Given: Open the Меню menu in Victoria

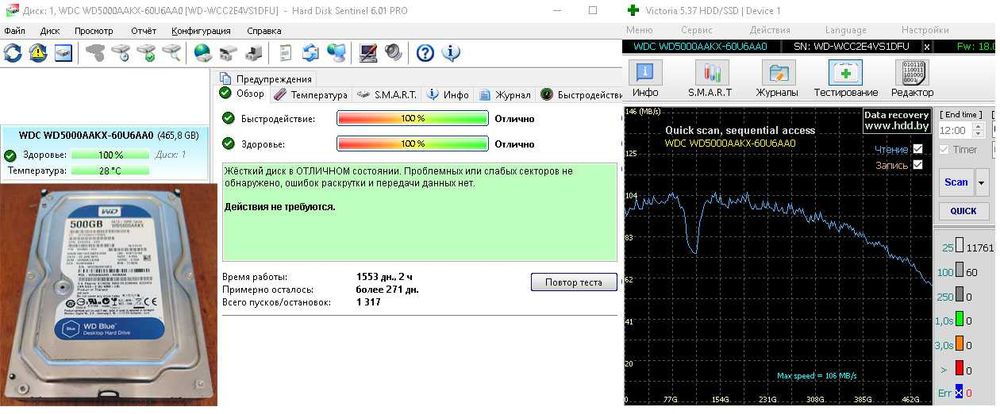Looking at the screenshot, I should point(639,30).
